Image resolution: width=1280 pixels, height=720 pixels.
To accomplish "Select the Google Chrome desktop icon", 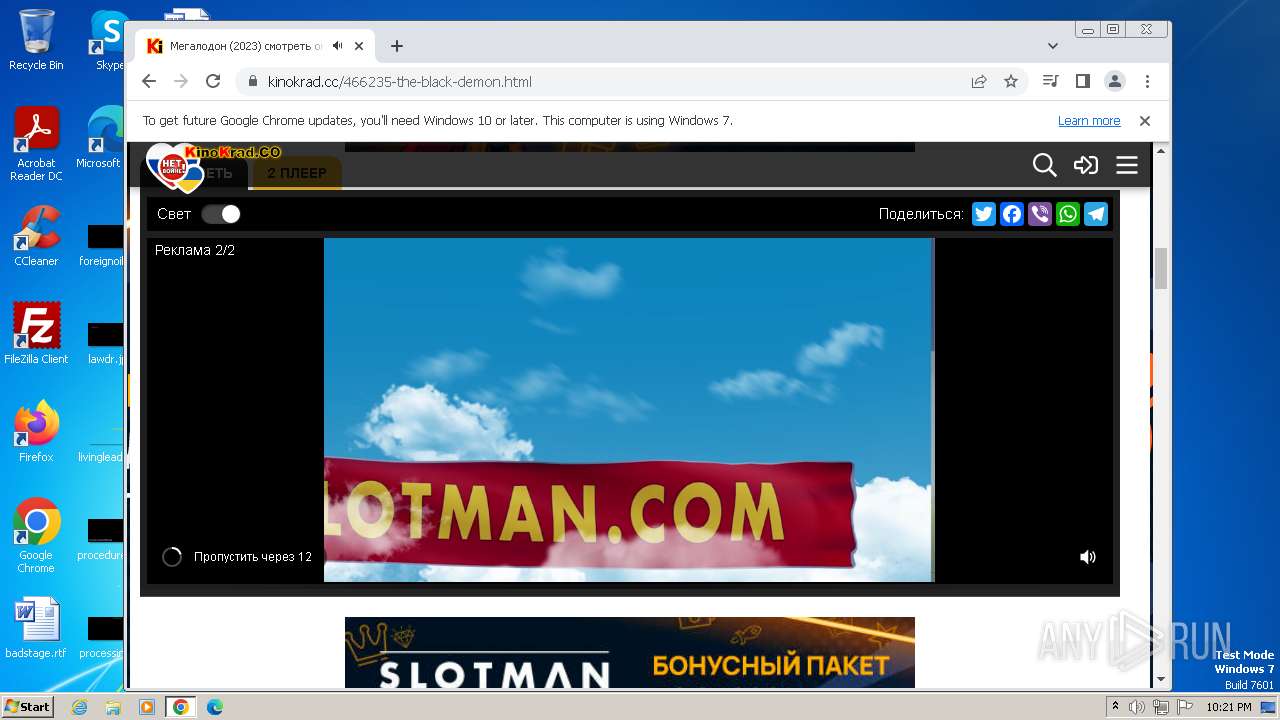I will [x=36, y=535].
